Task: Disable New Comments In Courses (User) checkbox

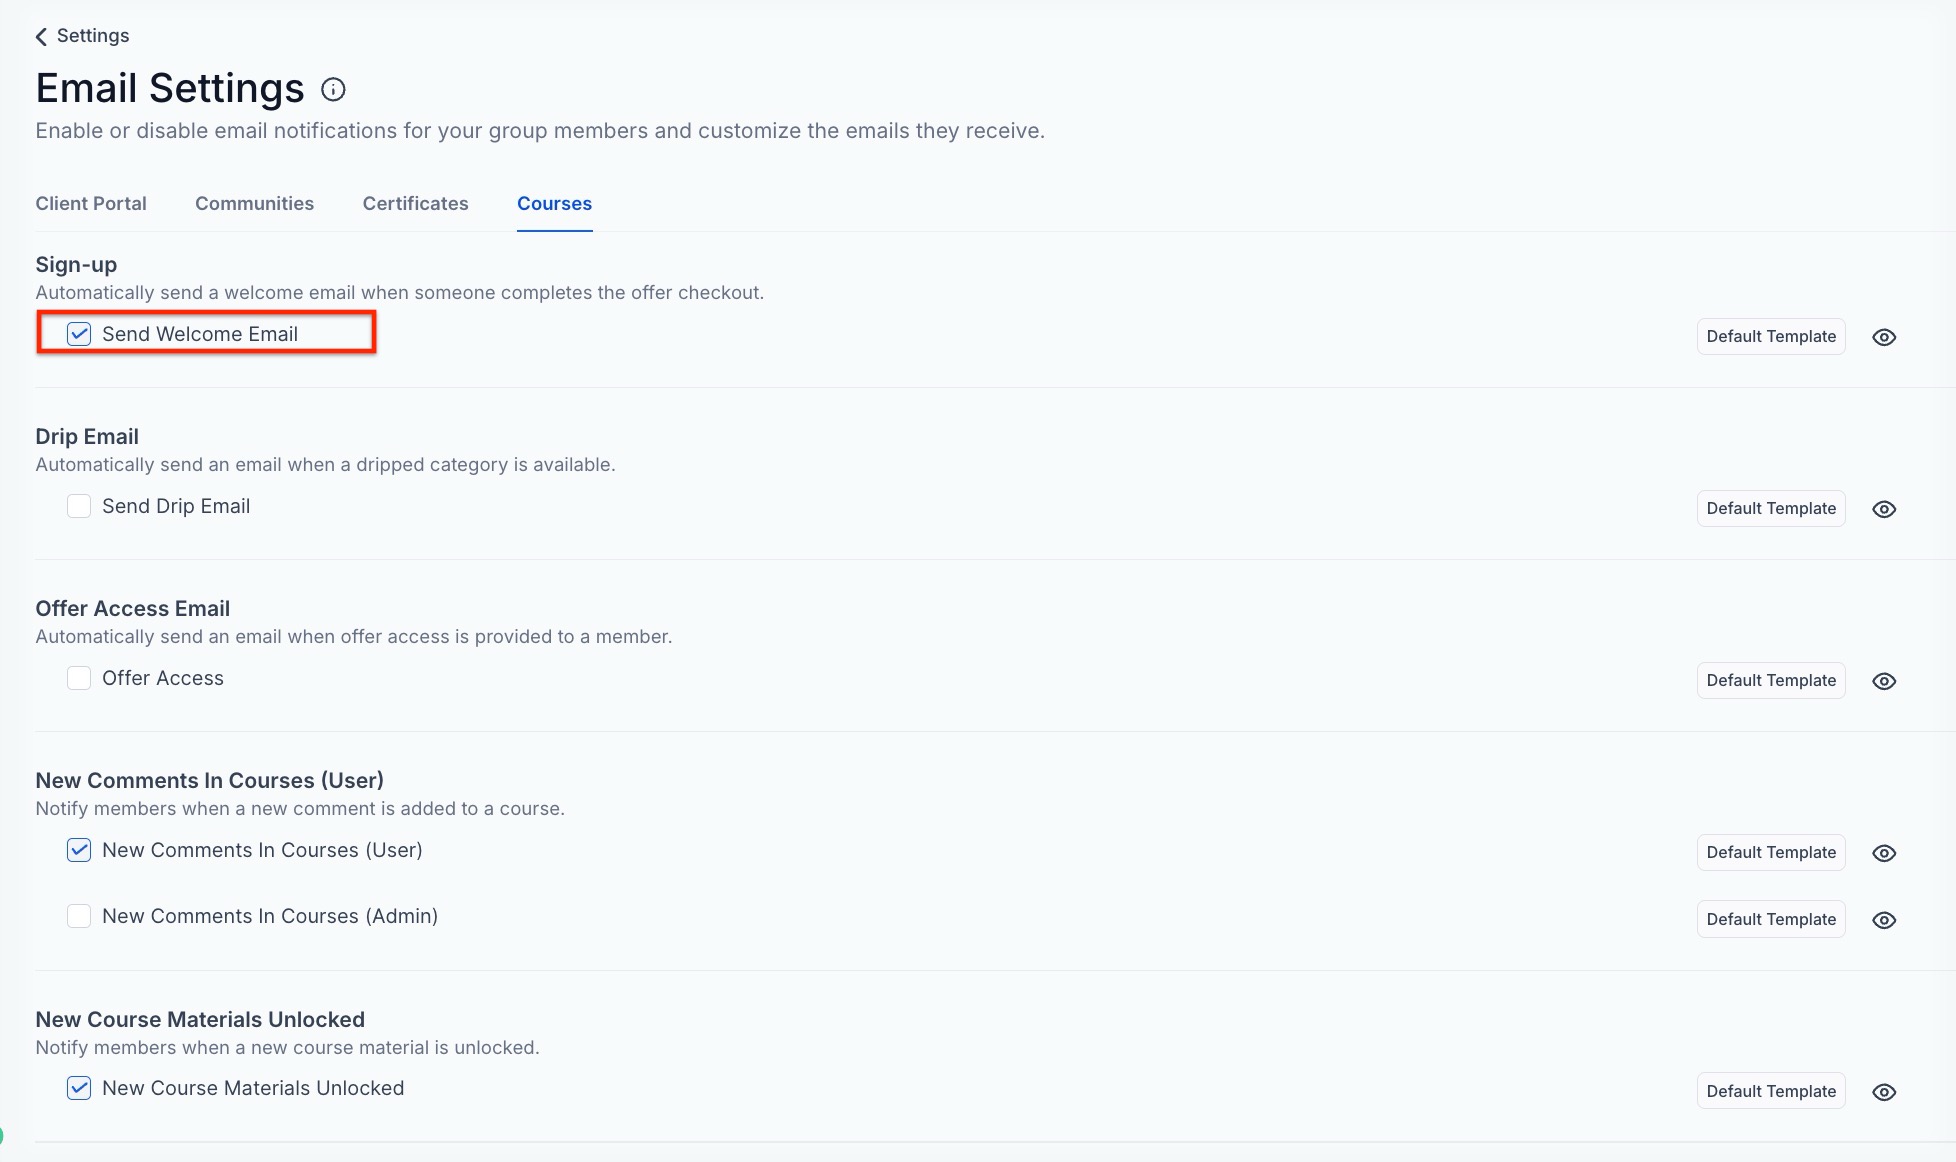Action: (79, 850)
